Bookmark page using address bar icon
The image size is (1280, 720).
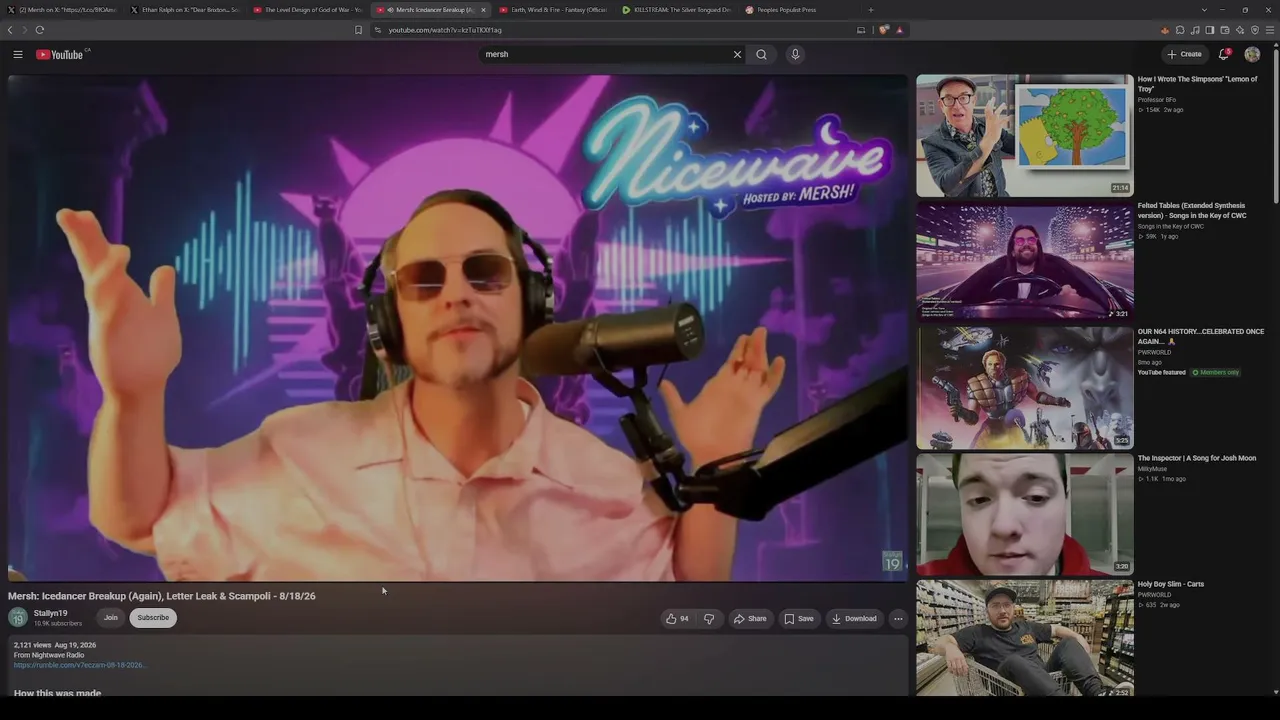[358, 30]
